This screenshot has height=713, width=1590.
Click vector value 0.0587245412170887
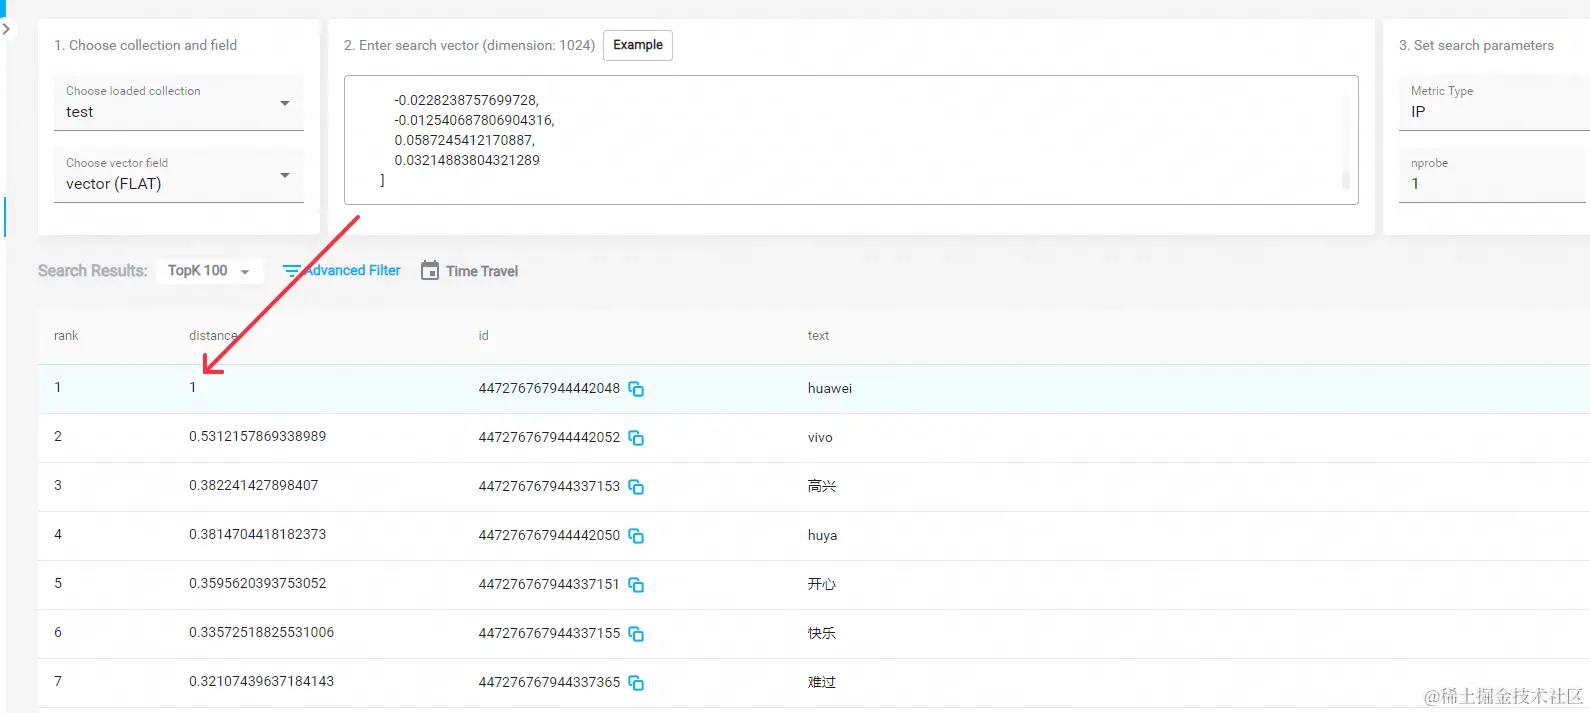[x=465, y=141]
